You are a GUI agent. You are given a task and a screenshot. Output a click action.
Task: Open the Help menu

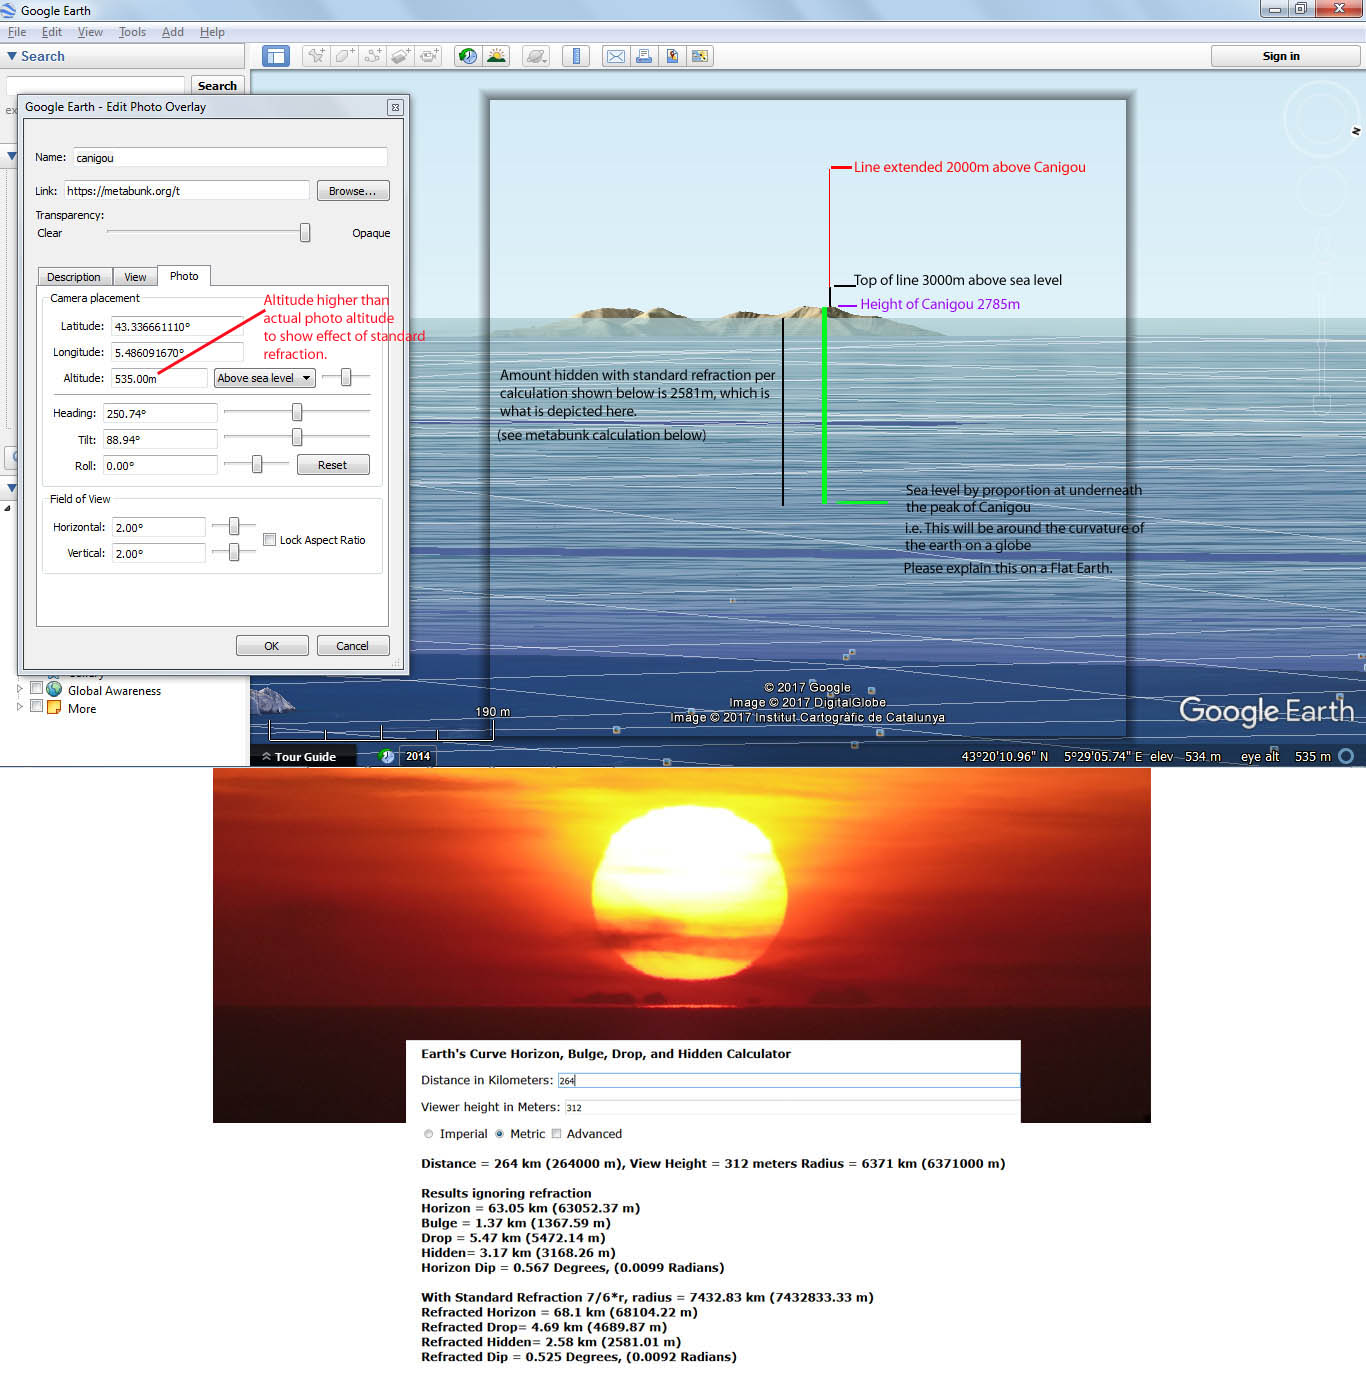click(212, 32)
